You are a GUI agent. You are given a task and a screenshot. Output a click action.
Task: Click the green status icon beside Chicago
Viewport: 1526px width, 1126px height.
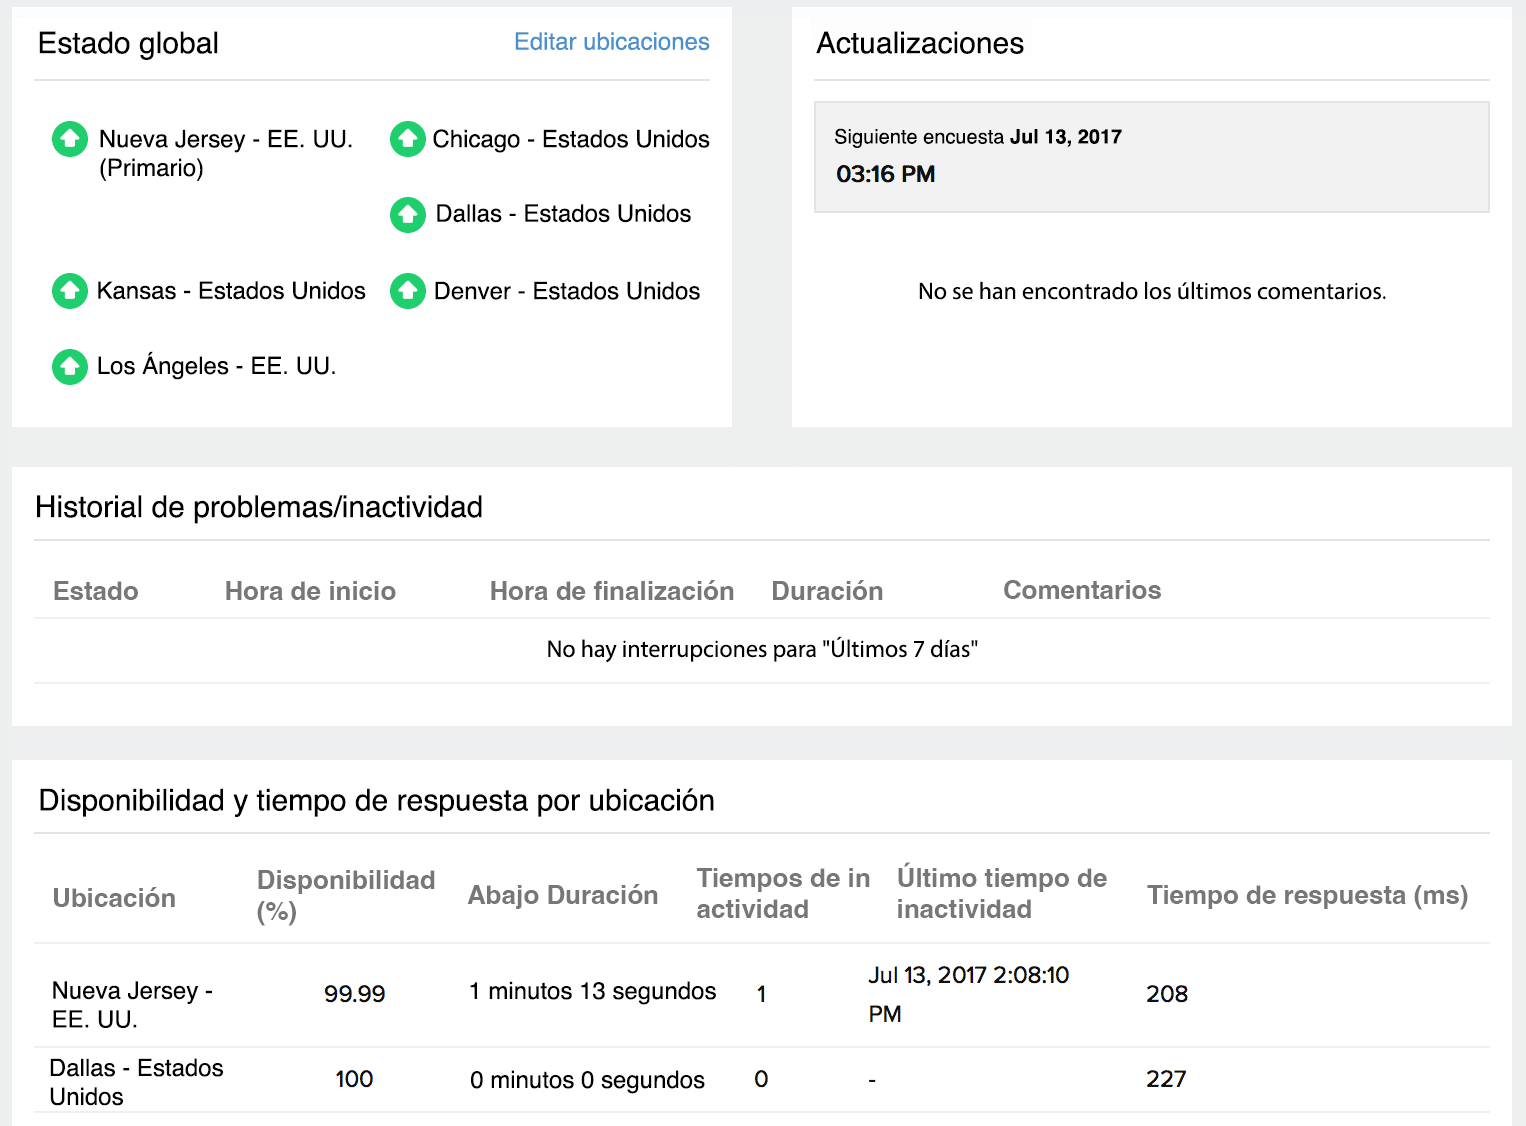click(407, 139)
